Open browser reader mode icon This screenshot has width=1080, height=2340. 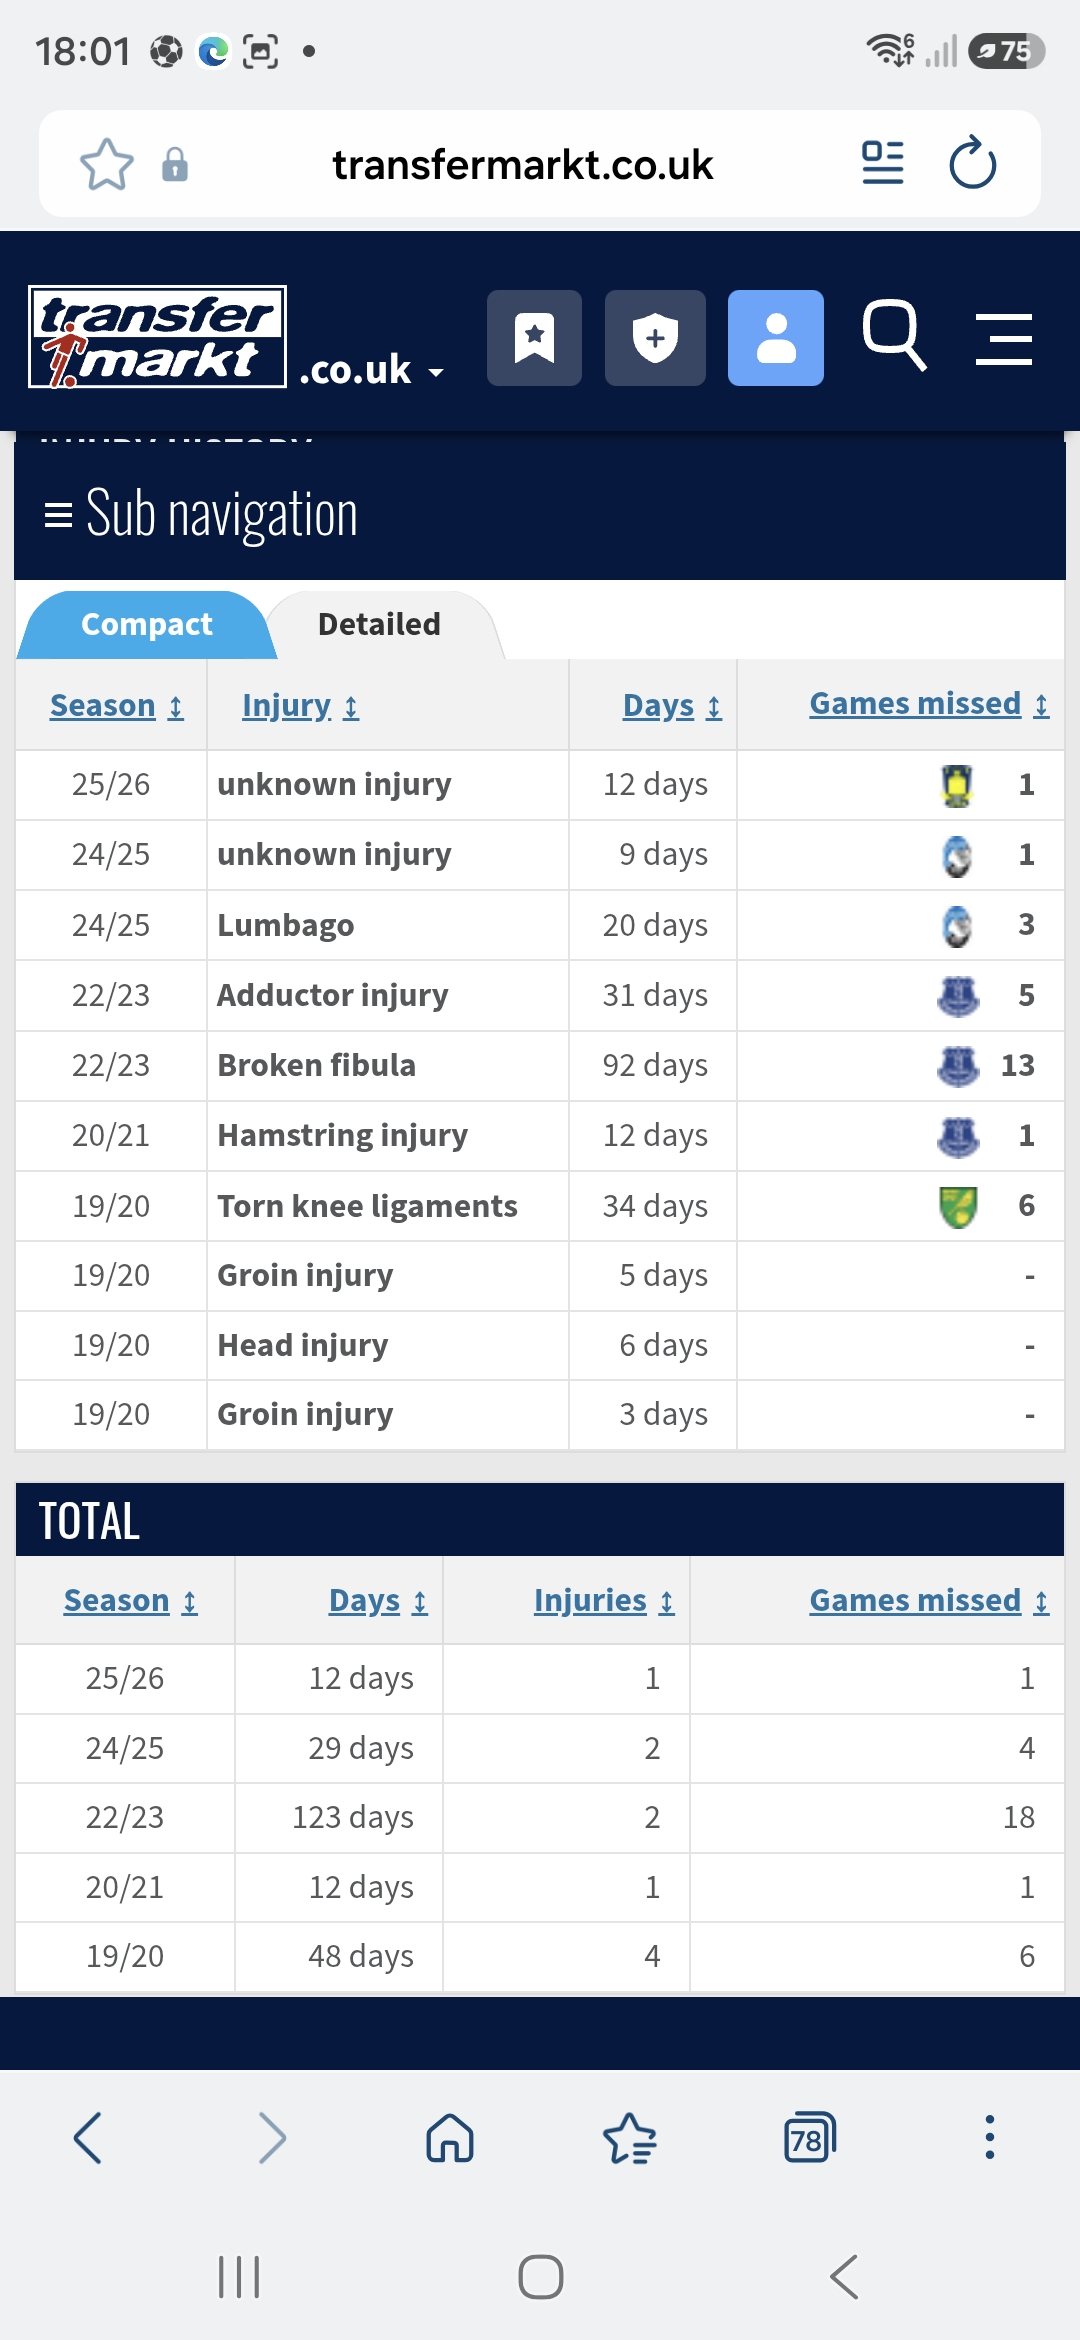883,163
